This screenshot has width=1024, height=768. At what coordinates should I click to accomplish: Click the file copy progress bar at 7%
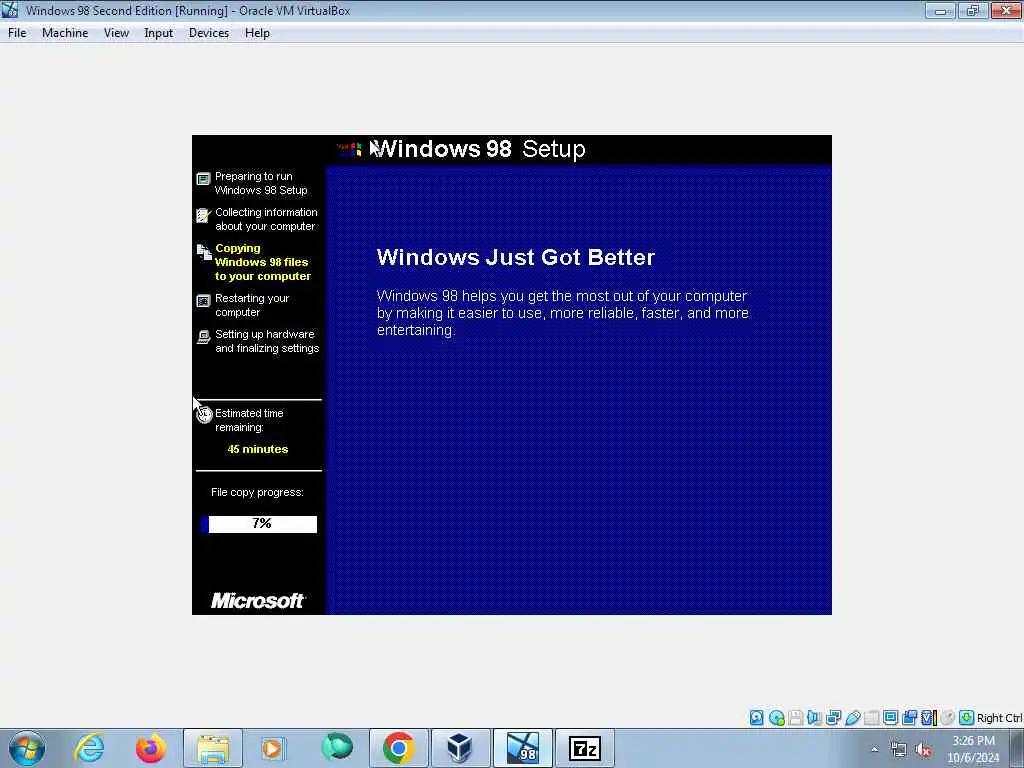pyautogui.click(x=259, y=524)
